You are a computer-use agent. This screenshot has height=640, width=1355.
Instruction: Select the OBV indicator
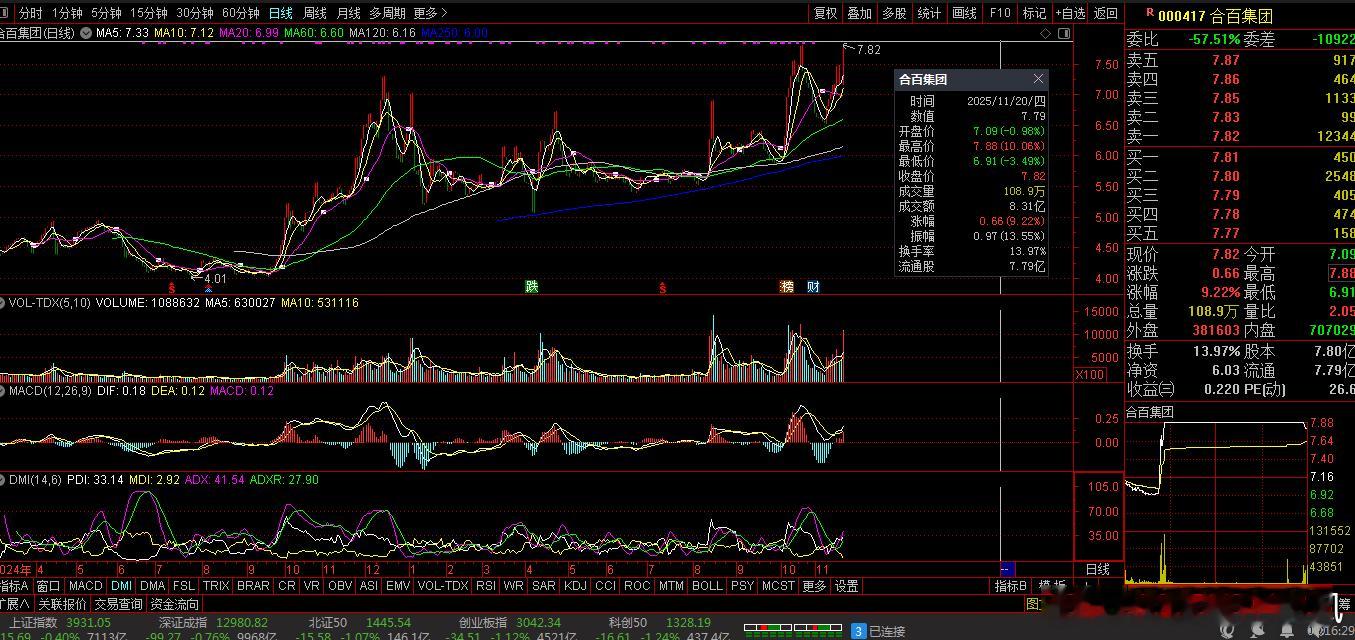pos(340,586)
